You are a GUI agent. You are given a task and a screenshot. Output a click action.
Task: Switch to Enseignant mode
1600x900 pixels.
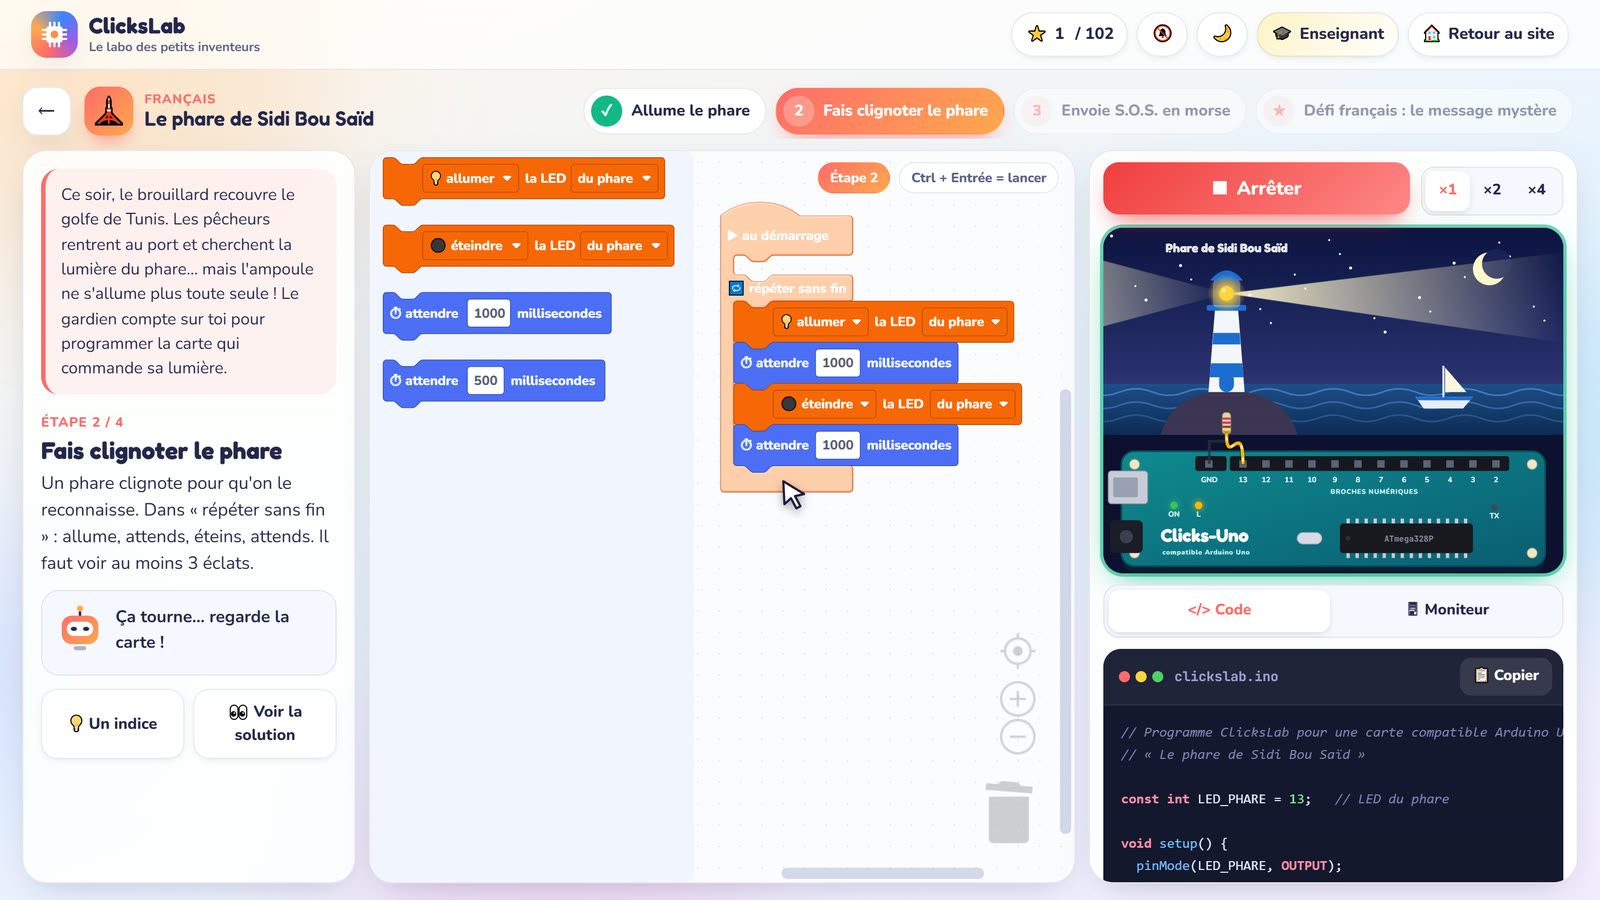pyautogui.click(x=1328, y=34)
